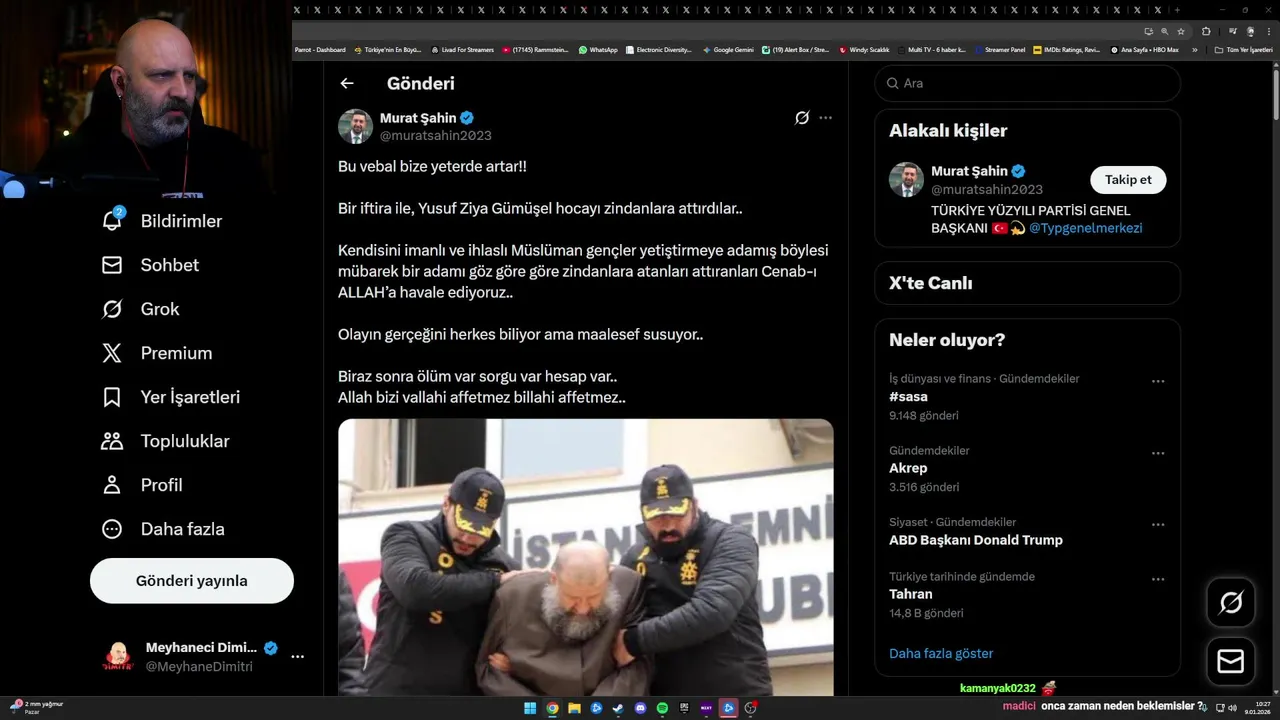Open the Google Gemini bookmark
Image resolution: width=1280 pixels, height=720 pixels.
pyautogui.click(x=728, y=49)
